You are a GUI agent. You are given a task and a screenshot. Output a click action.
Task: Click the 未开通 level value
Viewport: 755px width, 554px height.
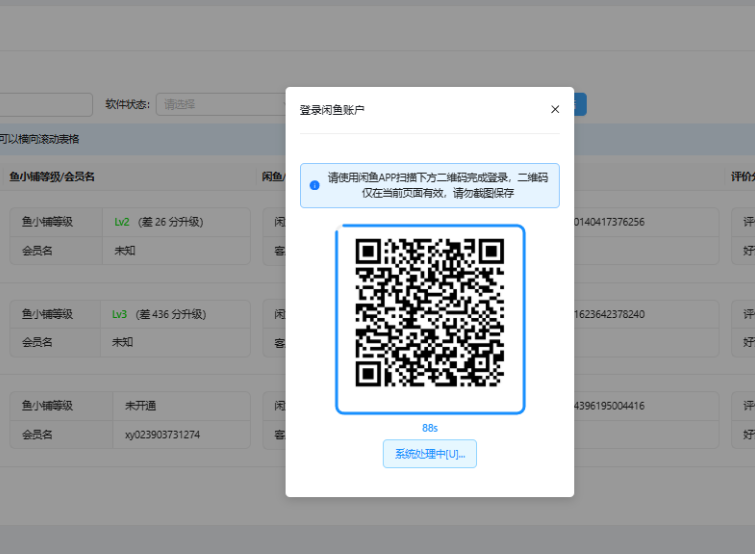click(x=140, y=406)
